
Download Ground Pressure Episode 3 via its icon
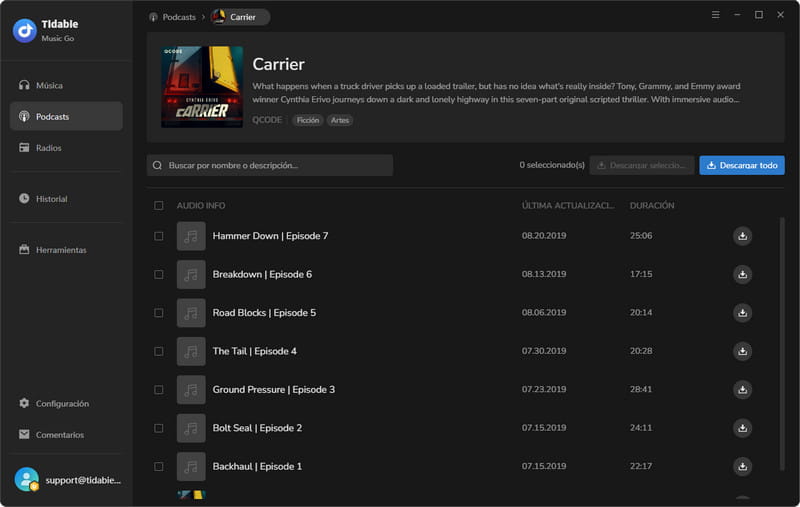click(742, 390)
